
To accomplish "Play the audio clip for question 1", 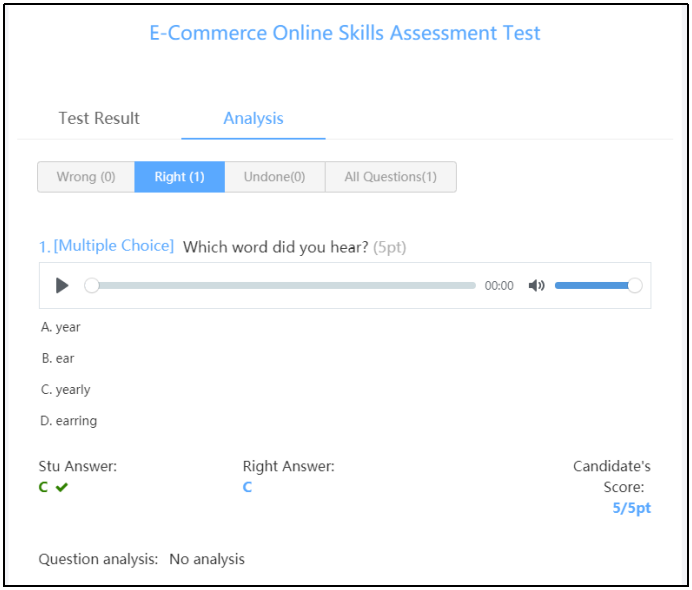I will 62,286.
